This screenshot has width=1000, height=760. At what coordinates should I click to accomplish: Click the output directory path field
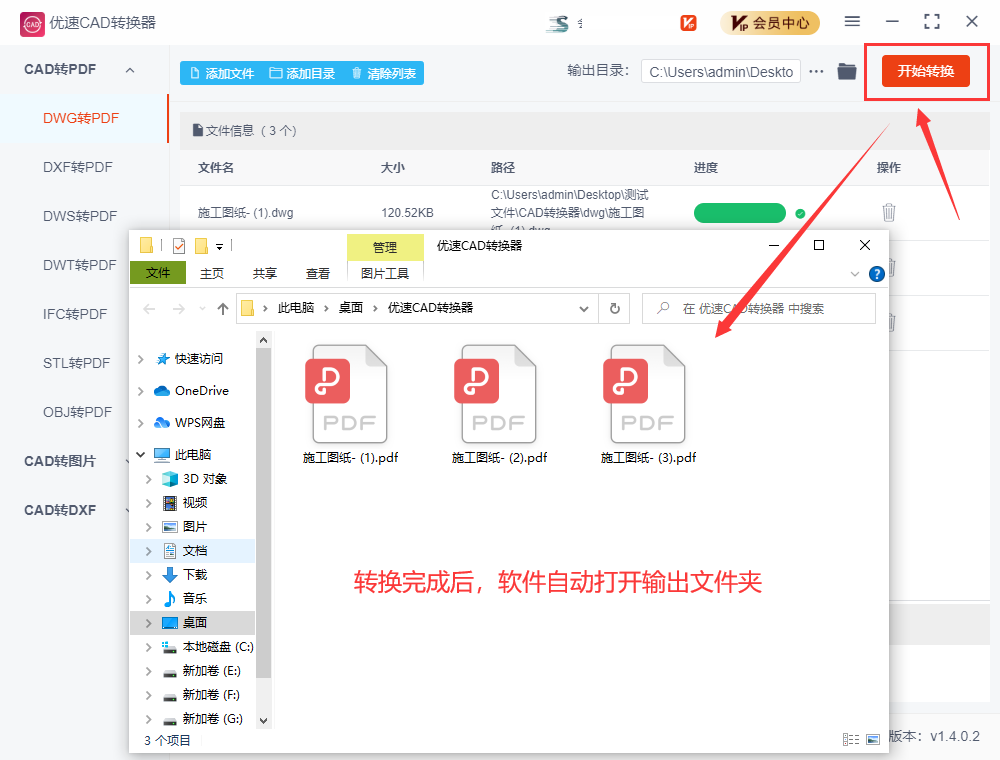point(721,72)
